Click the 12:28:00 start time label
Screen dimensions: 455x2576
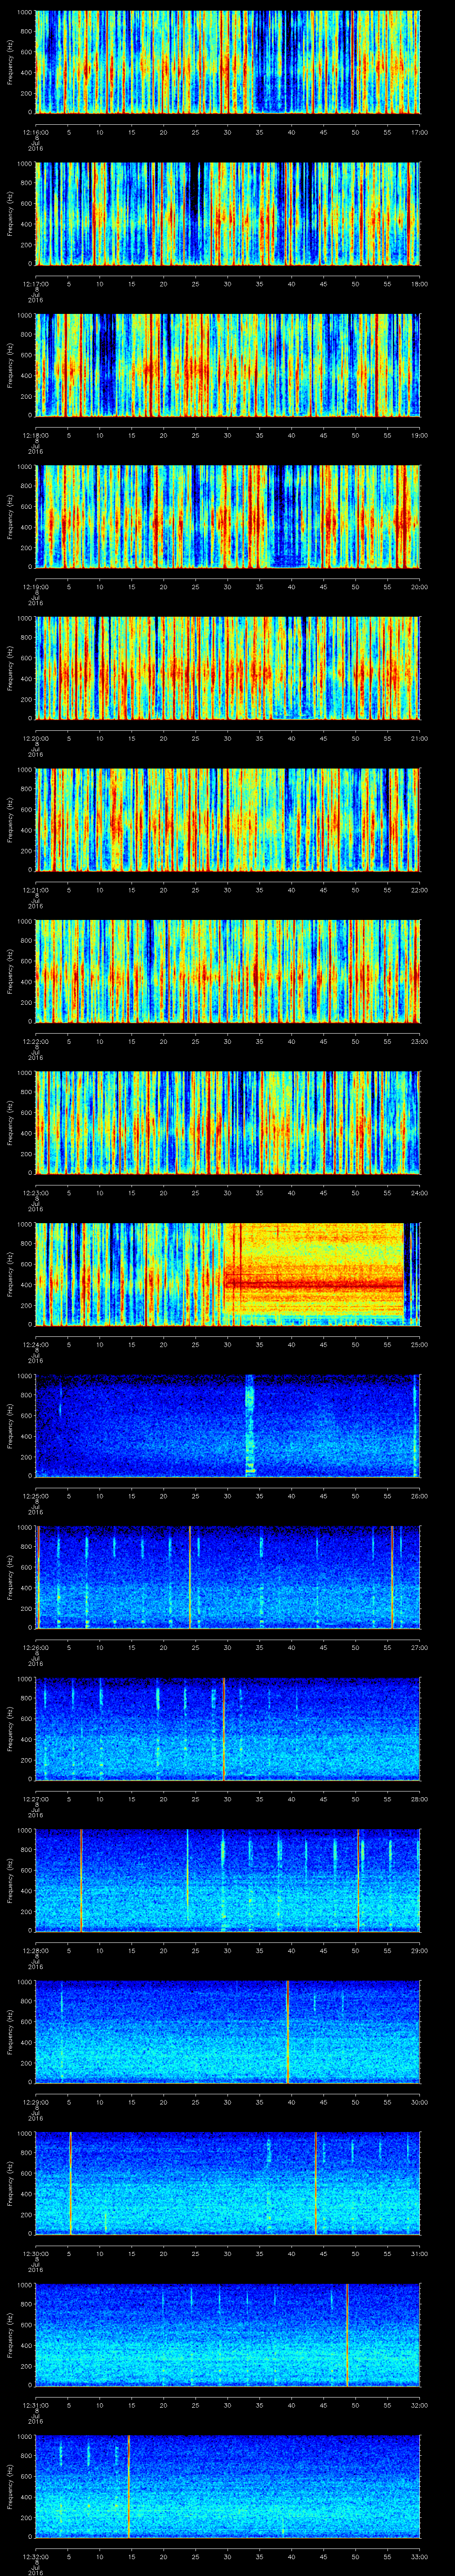(36, 1950)
